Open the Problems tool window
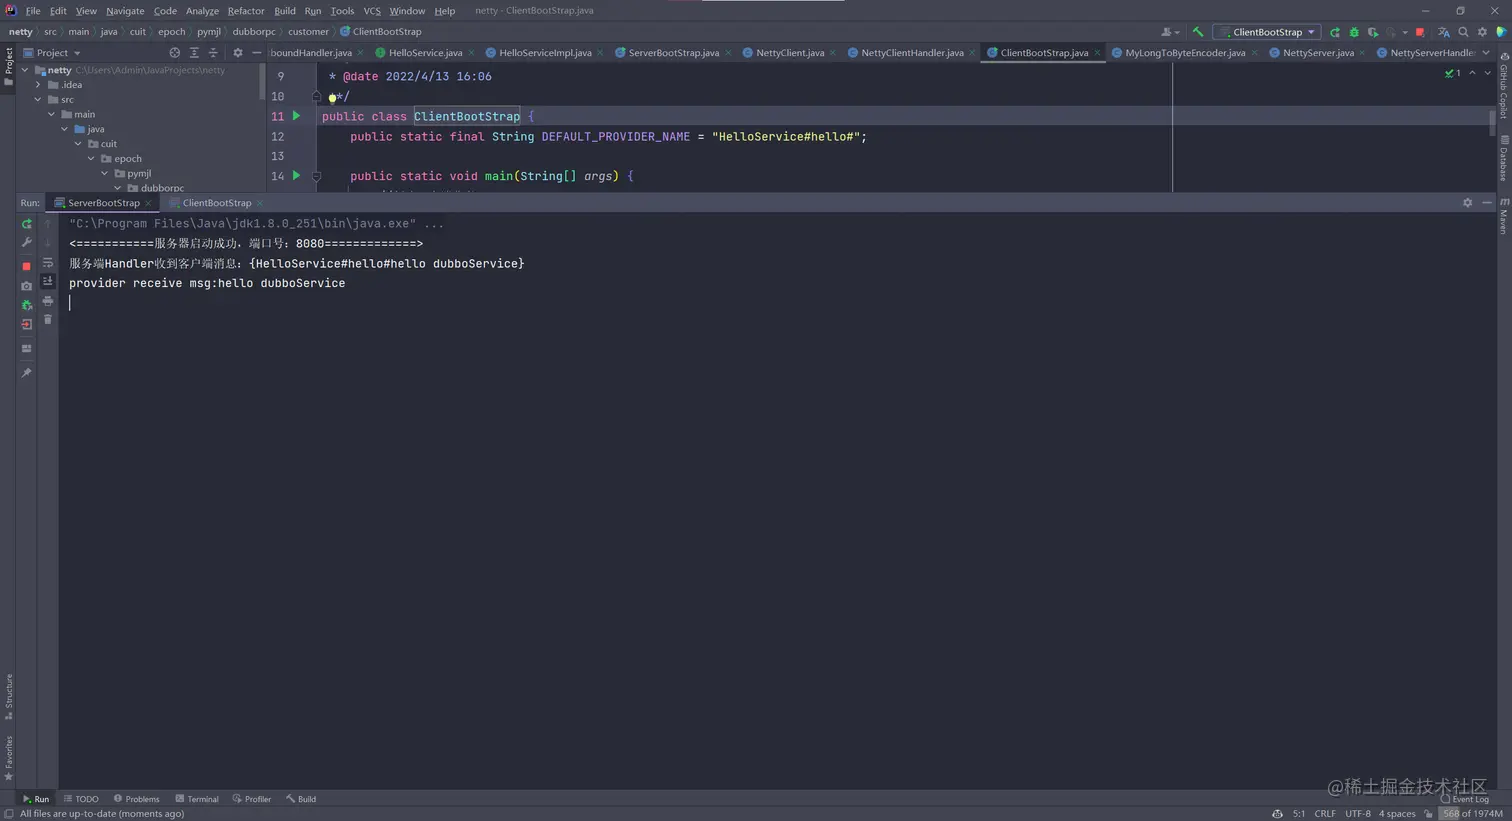 [x=137, y=799]
